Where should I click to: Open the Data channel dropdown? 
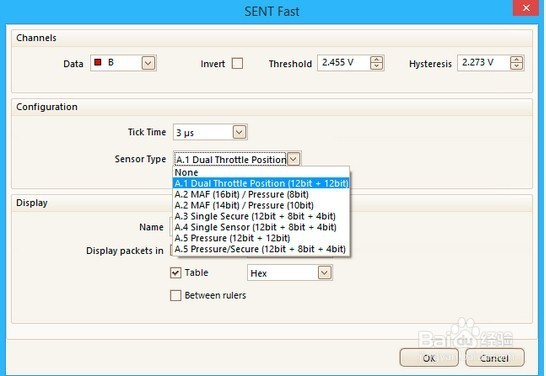point(148,63)
